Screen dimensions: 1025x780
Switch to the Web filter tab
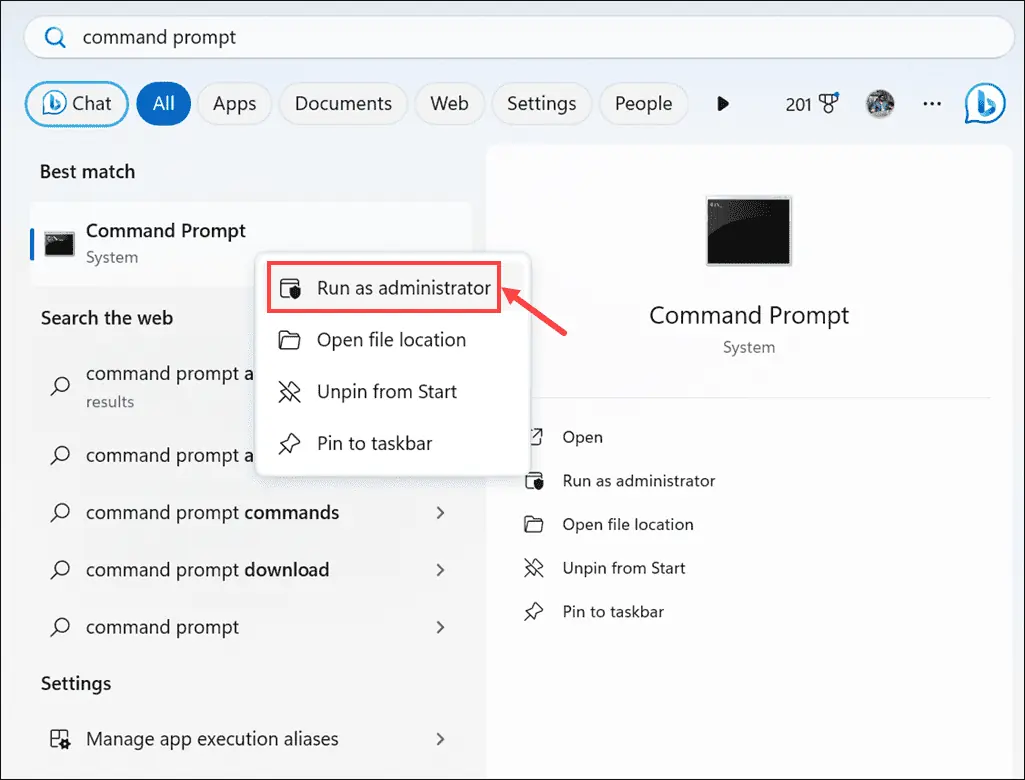tap(449, 103)
